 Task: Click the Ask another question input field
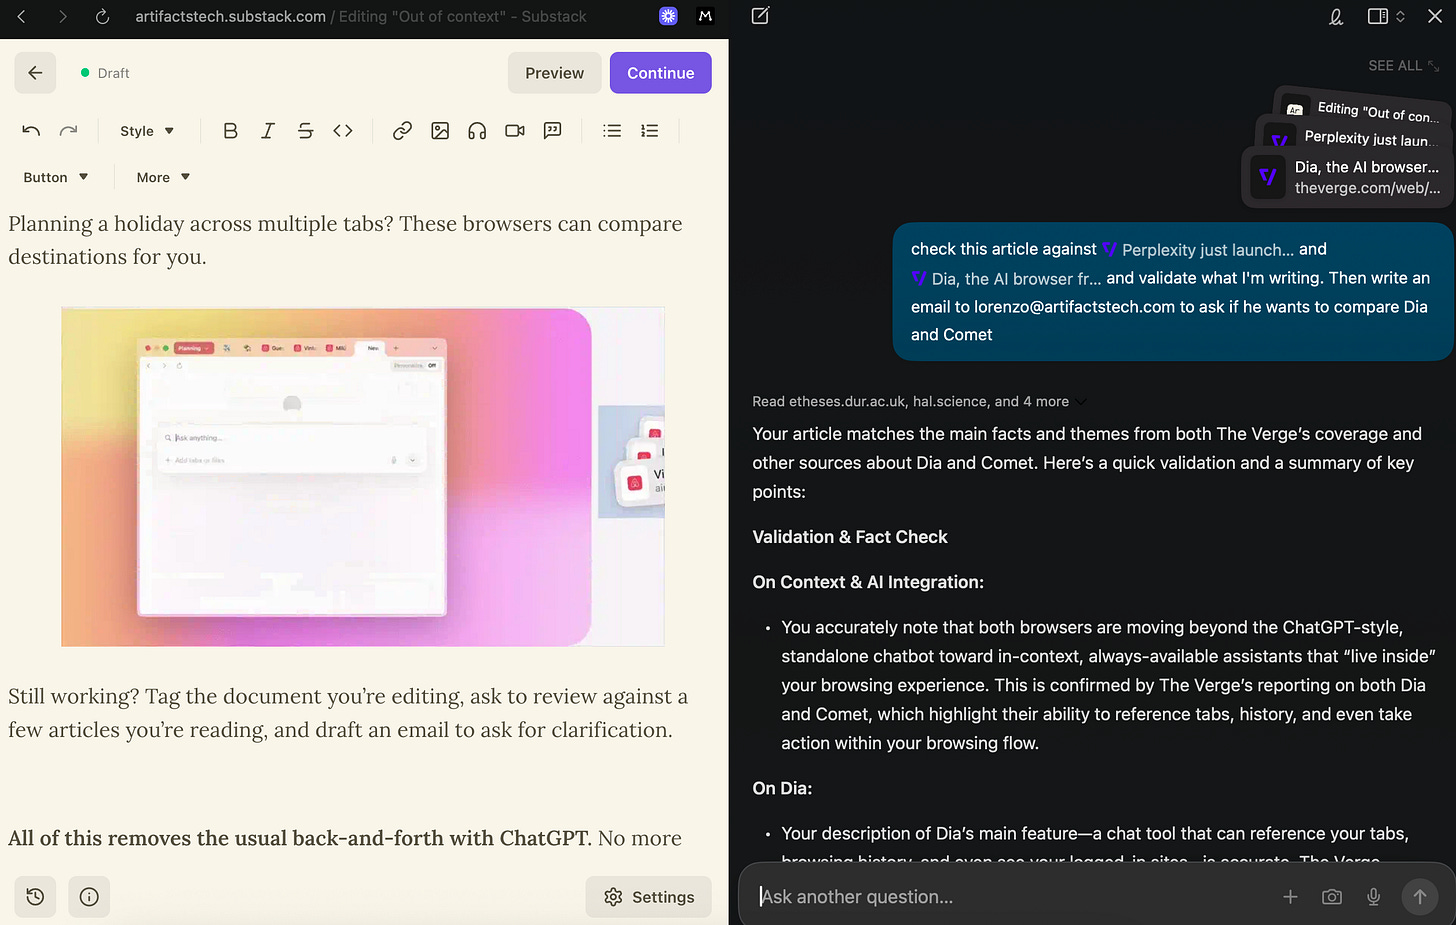1010,897
